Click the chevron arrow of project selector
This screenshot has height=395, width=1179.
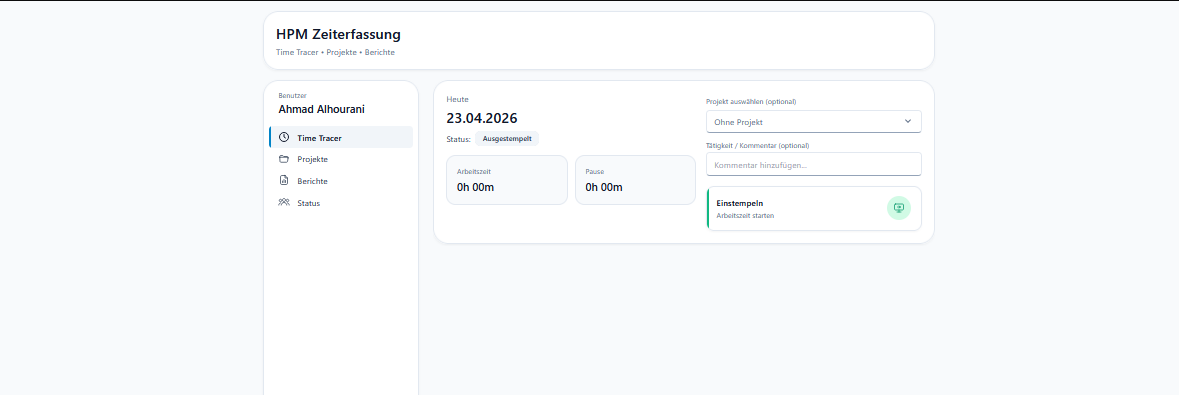coord(908,121)
